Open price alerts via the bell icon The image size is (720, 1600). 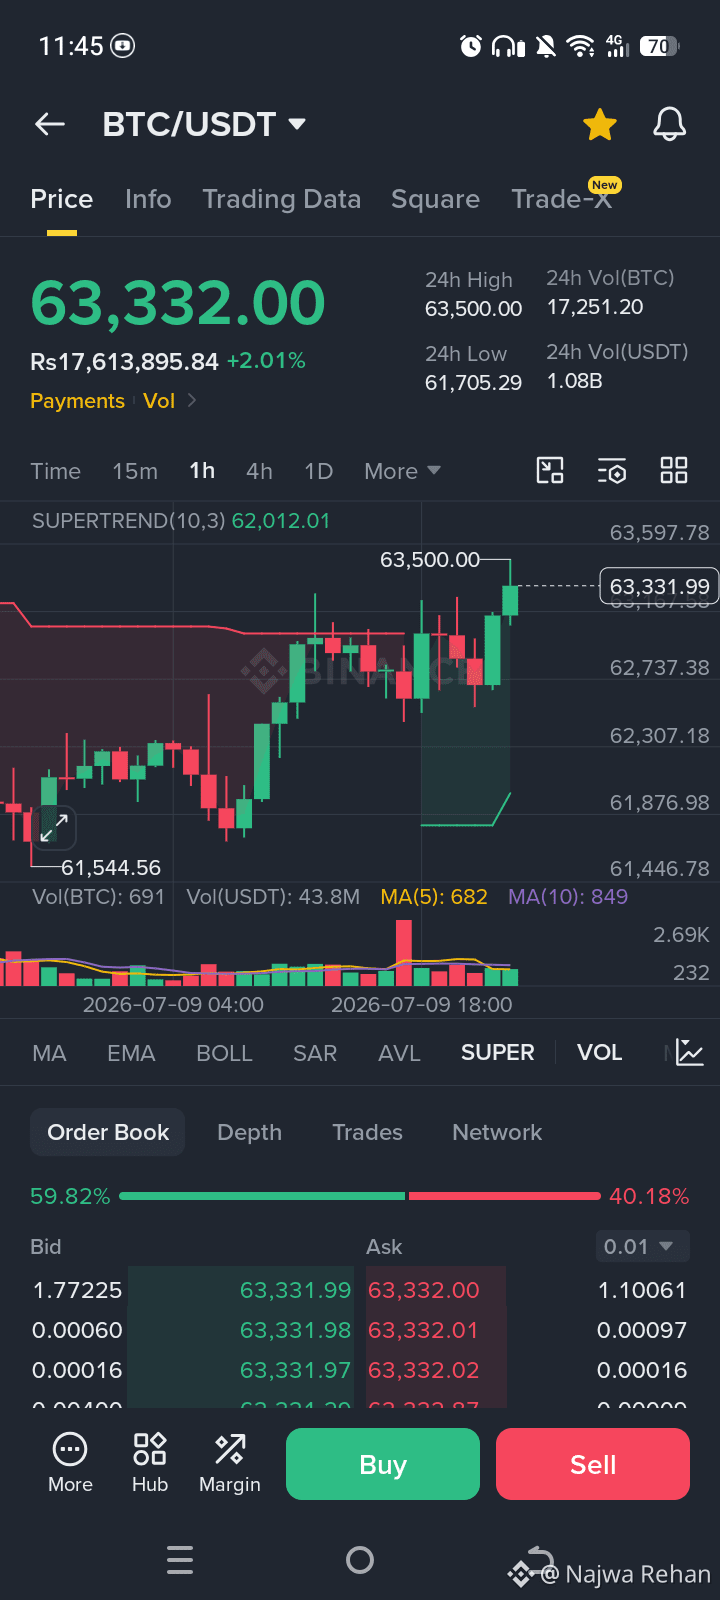coord(670,125)
